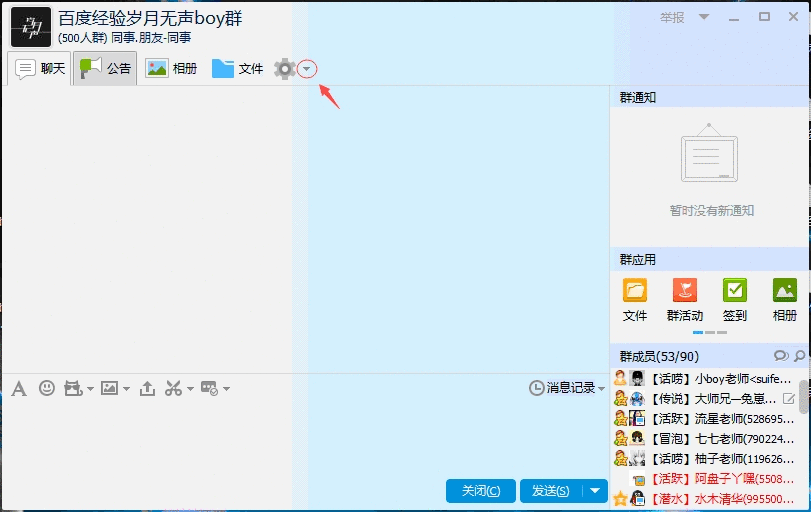This screenshot has width=811, height=512.
Task: Click group name 百度经验岁月无声boy群
Action: tap(150, 19)
